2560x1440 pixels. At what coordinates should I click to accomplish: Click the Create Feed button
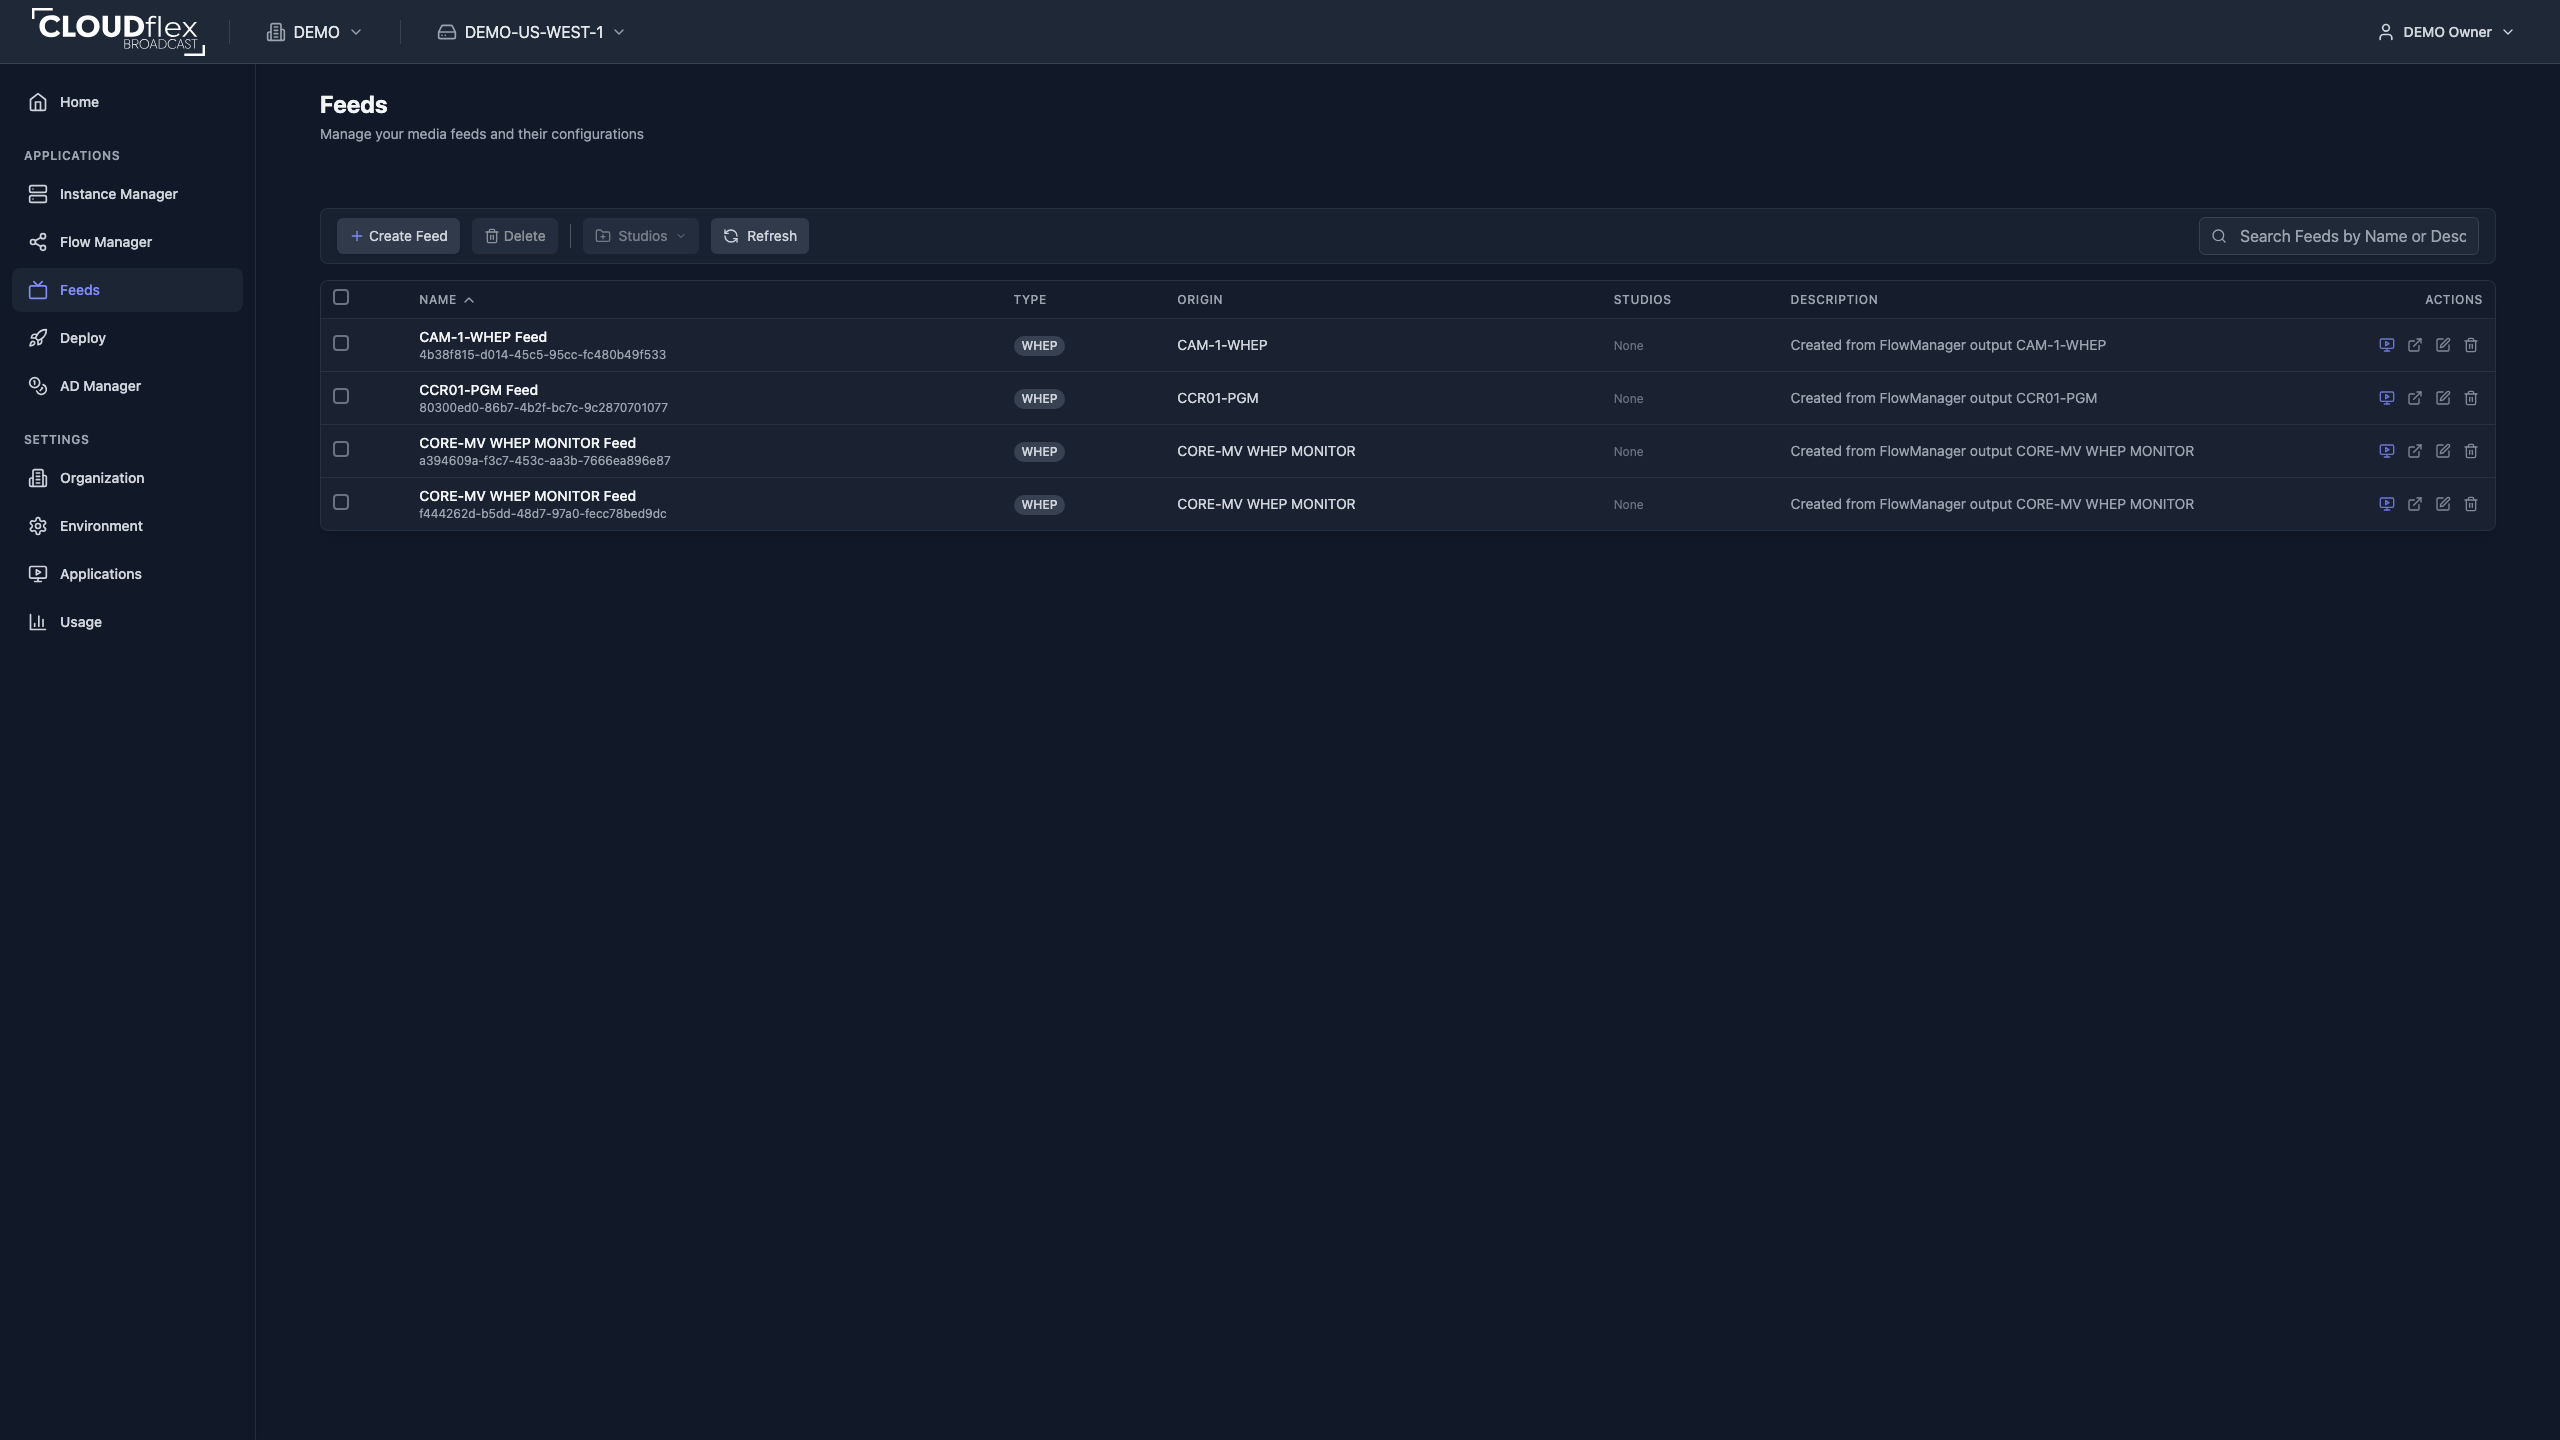(398, 236)
